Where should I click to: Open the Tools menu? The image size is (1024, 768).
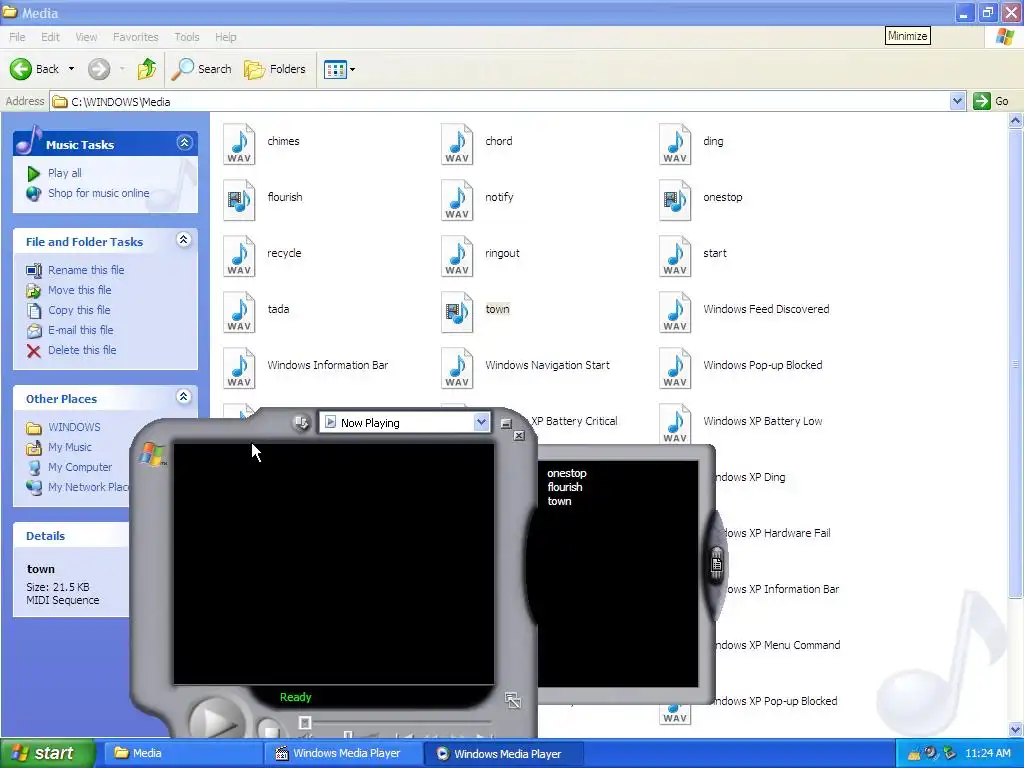click(187, 37)
